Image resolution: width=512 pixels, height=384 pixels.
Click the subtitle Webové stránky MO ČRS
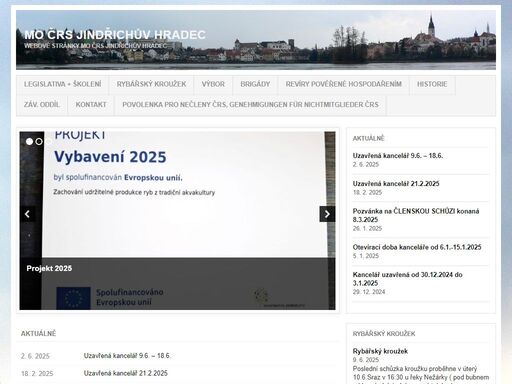point(95,46)
